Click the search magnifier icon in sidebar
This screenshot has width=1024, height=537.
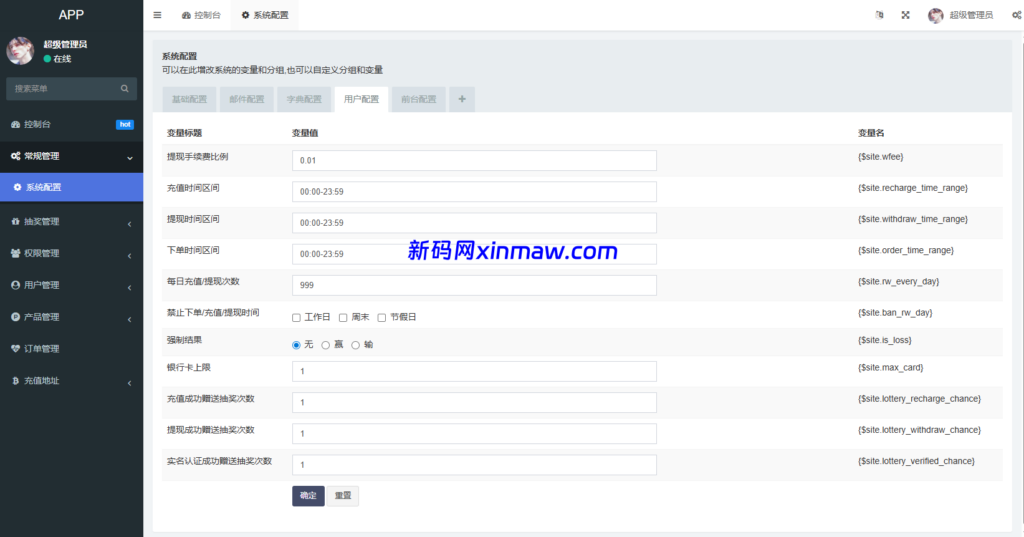tap(125, 88)
